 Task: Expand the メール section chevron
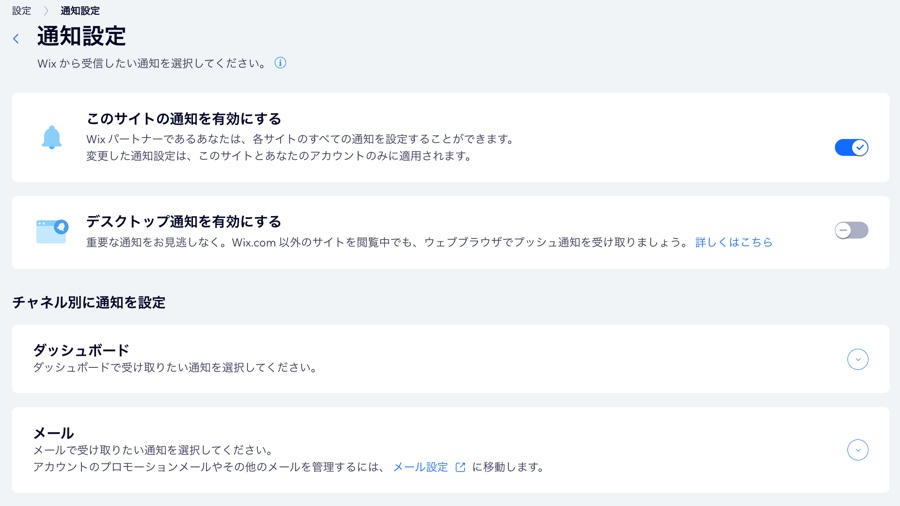(x=857, y=450)
